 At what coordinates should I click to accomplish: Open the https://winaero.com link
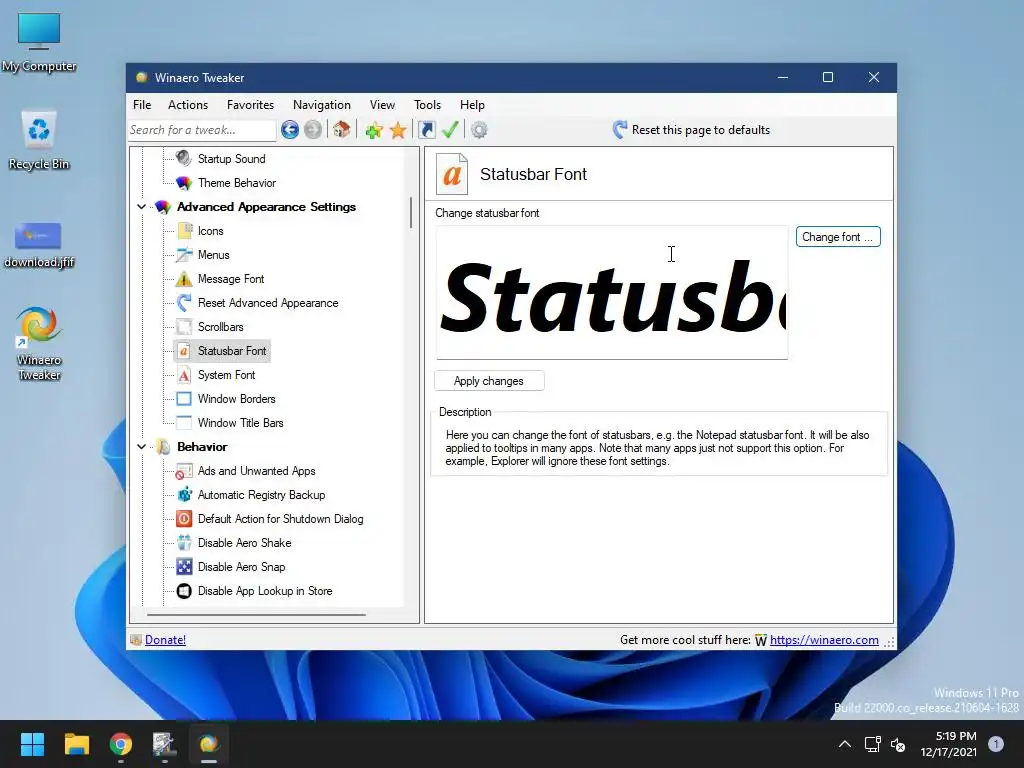[x=824, y=640]
